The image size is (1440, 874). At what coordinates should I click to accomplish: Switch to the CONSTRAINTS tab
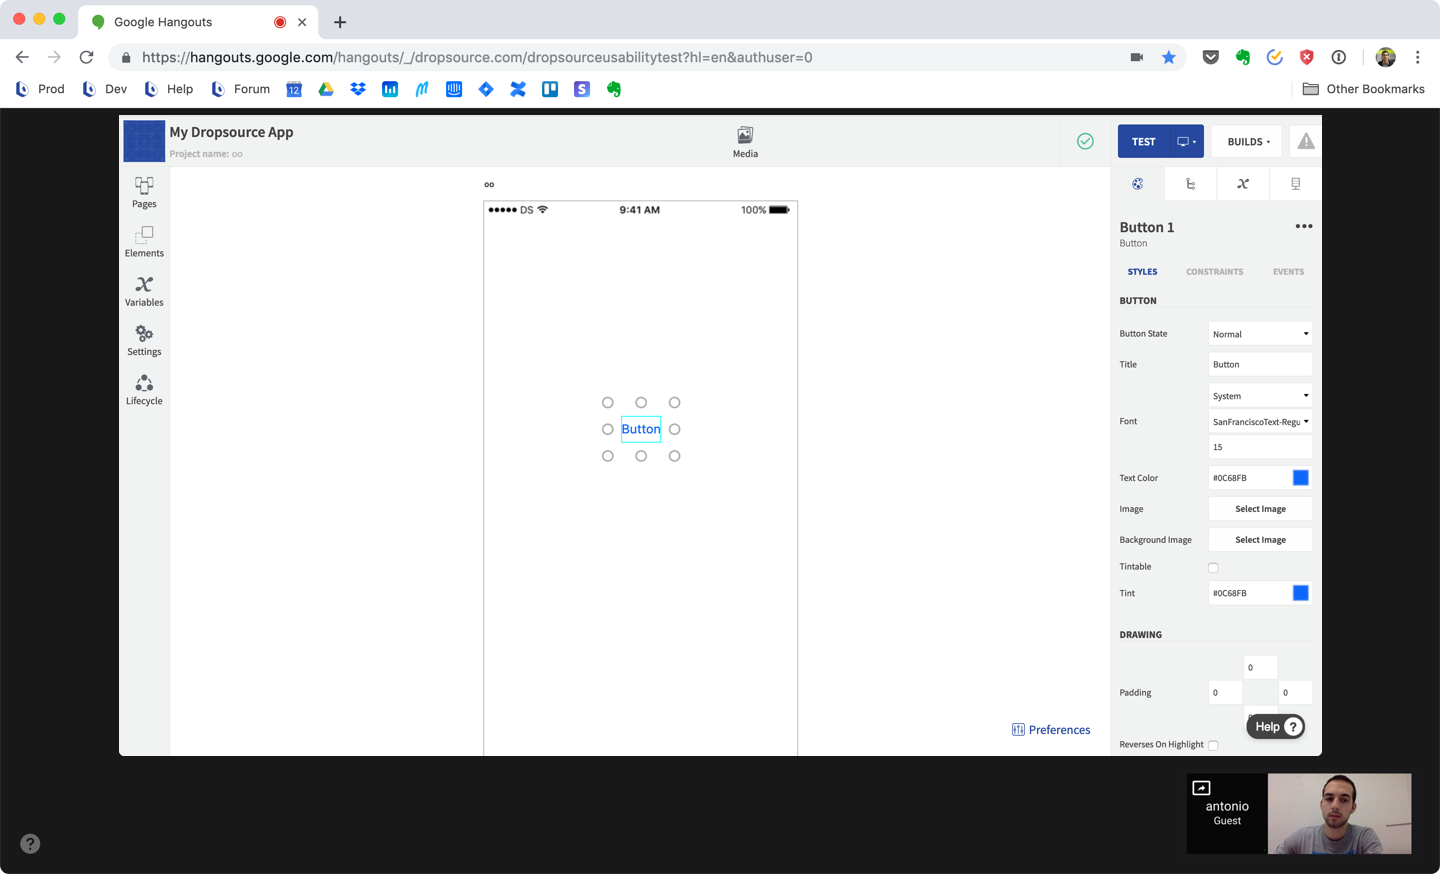tap(1215, 272)
